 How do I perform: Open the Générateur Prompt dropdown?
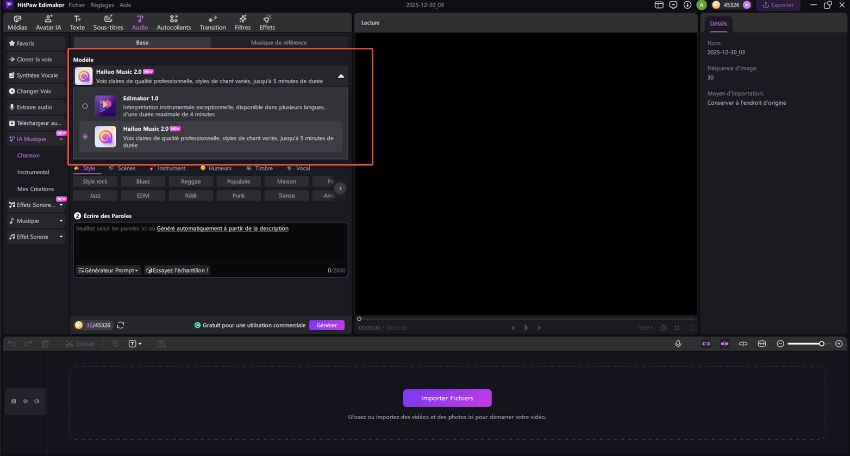[x=109, y=270]
